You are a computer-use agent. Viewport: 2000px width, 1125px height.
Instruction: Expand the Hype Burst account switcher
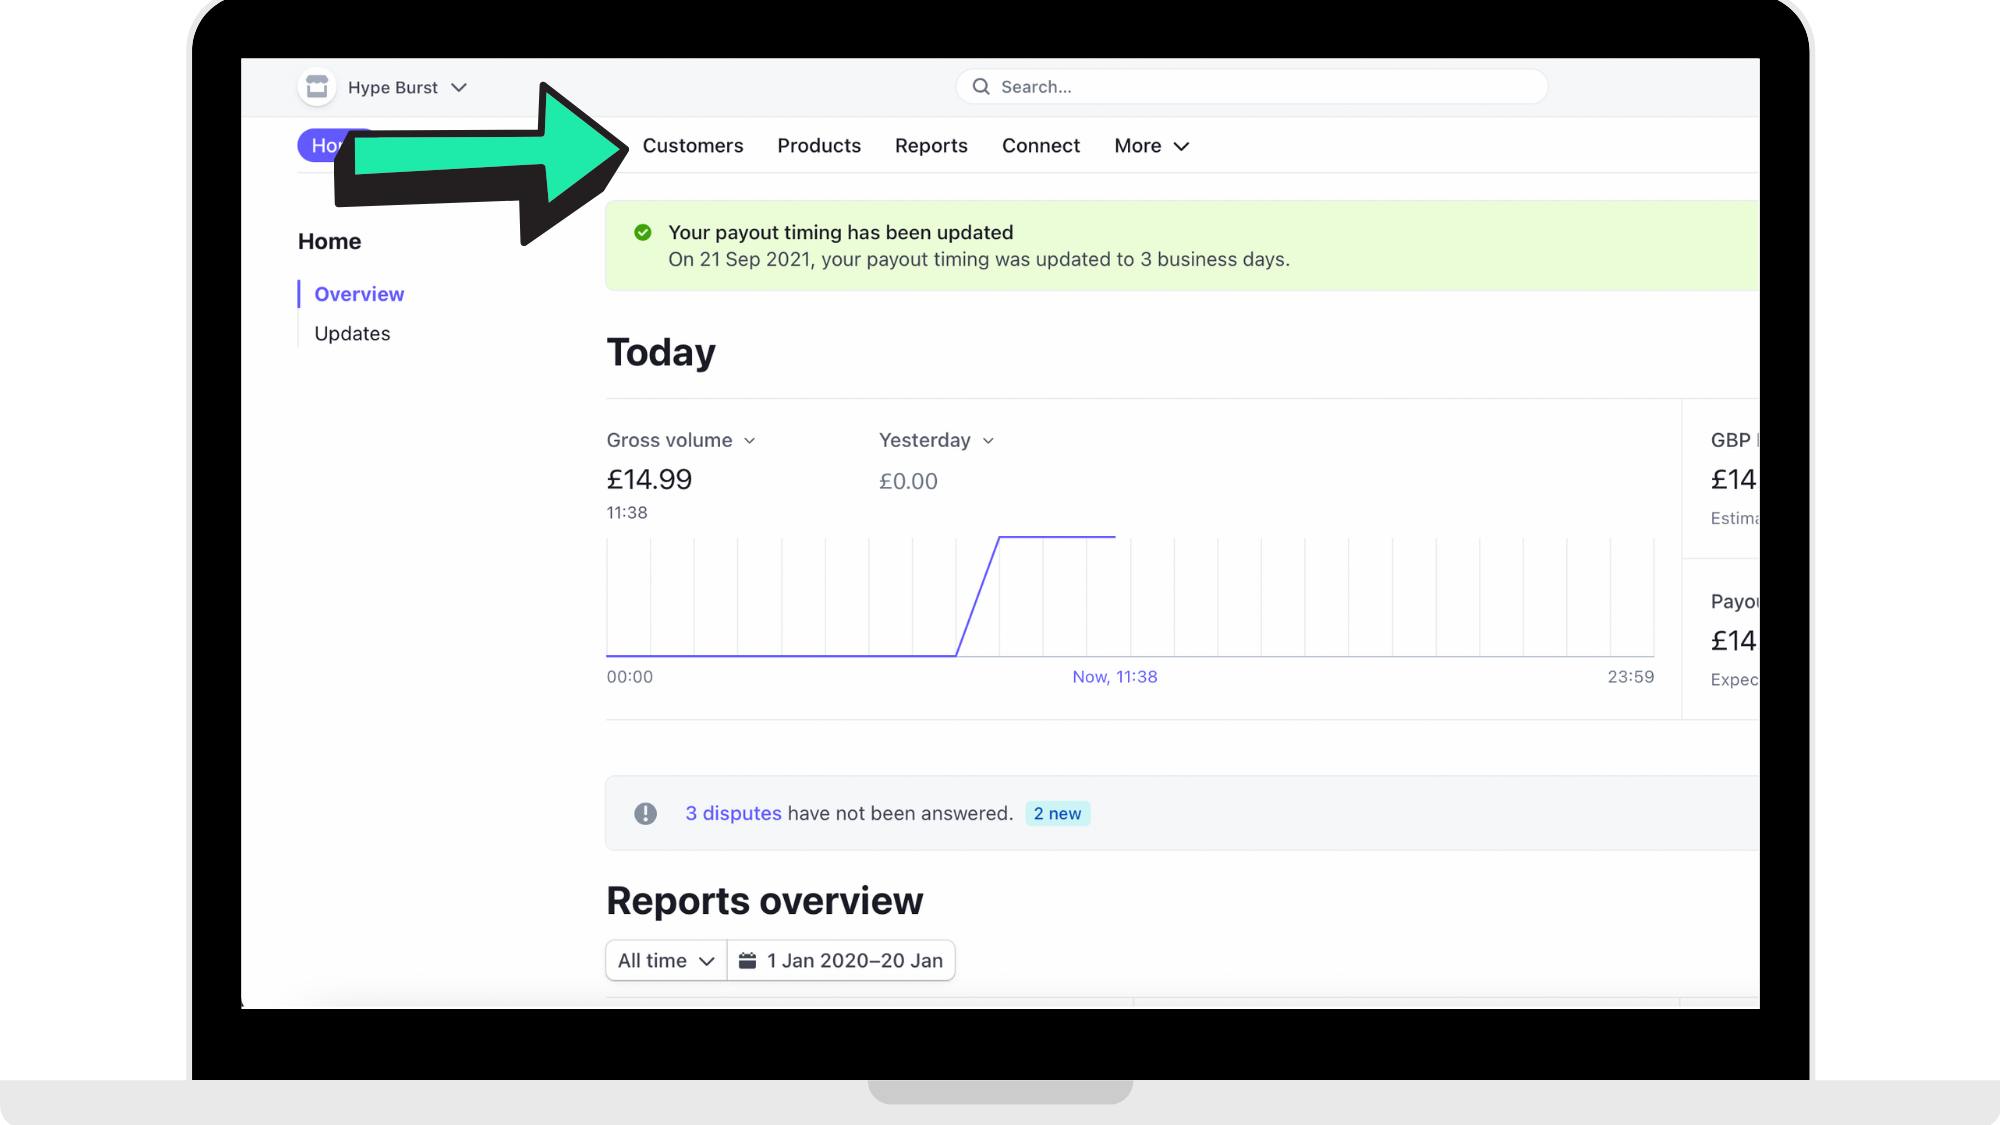click(x=459, y=88)
